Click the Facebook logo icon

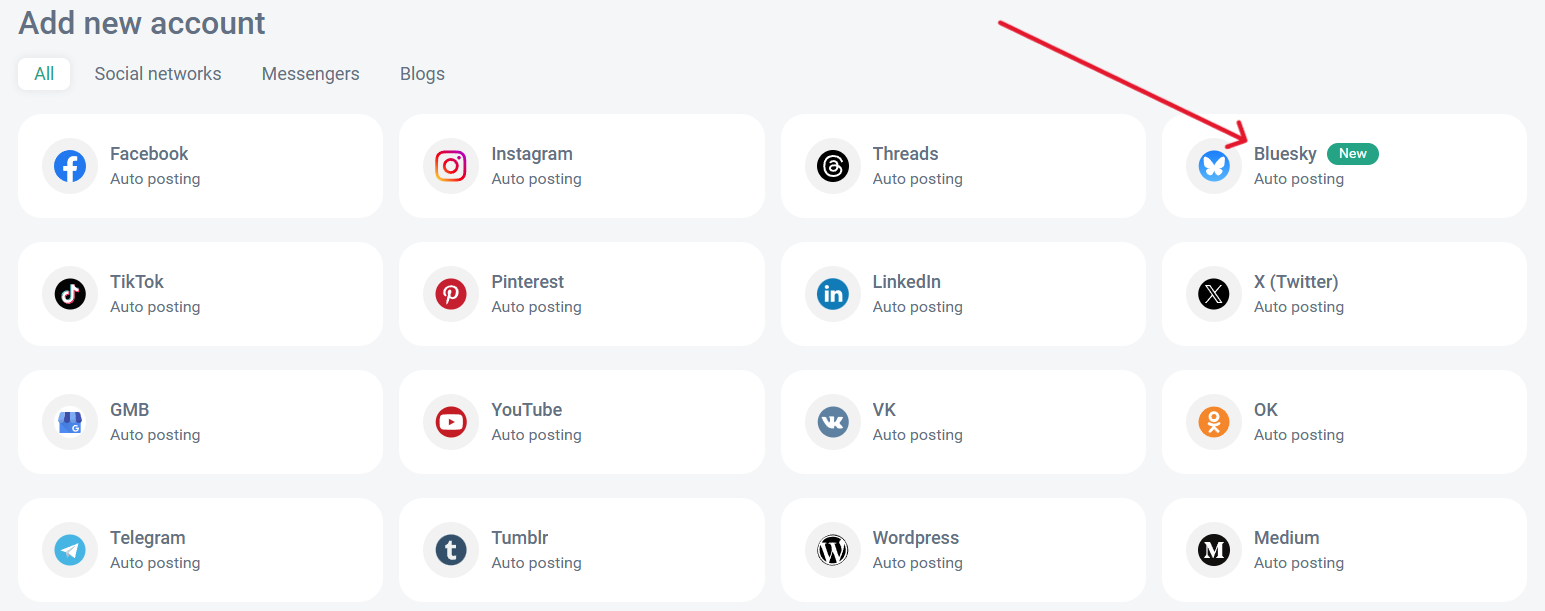(x=70, y=166)
